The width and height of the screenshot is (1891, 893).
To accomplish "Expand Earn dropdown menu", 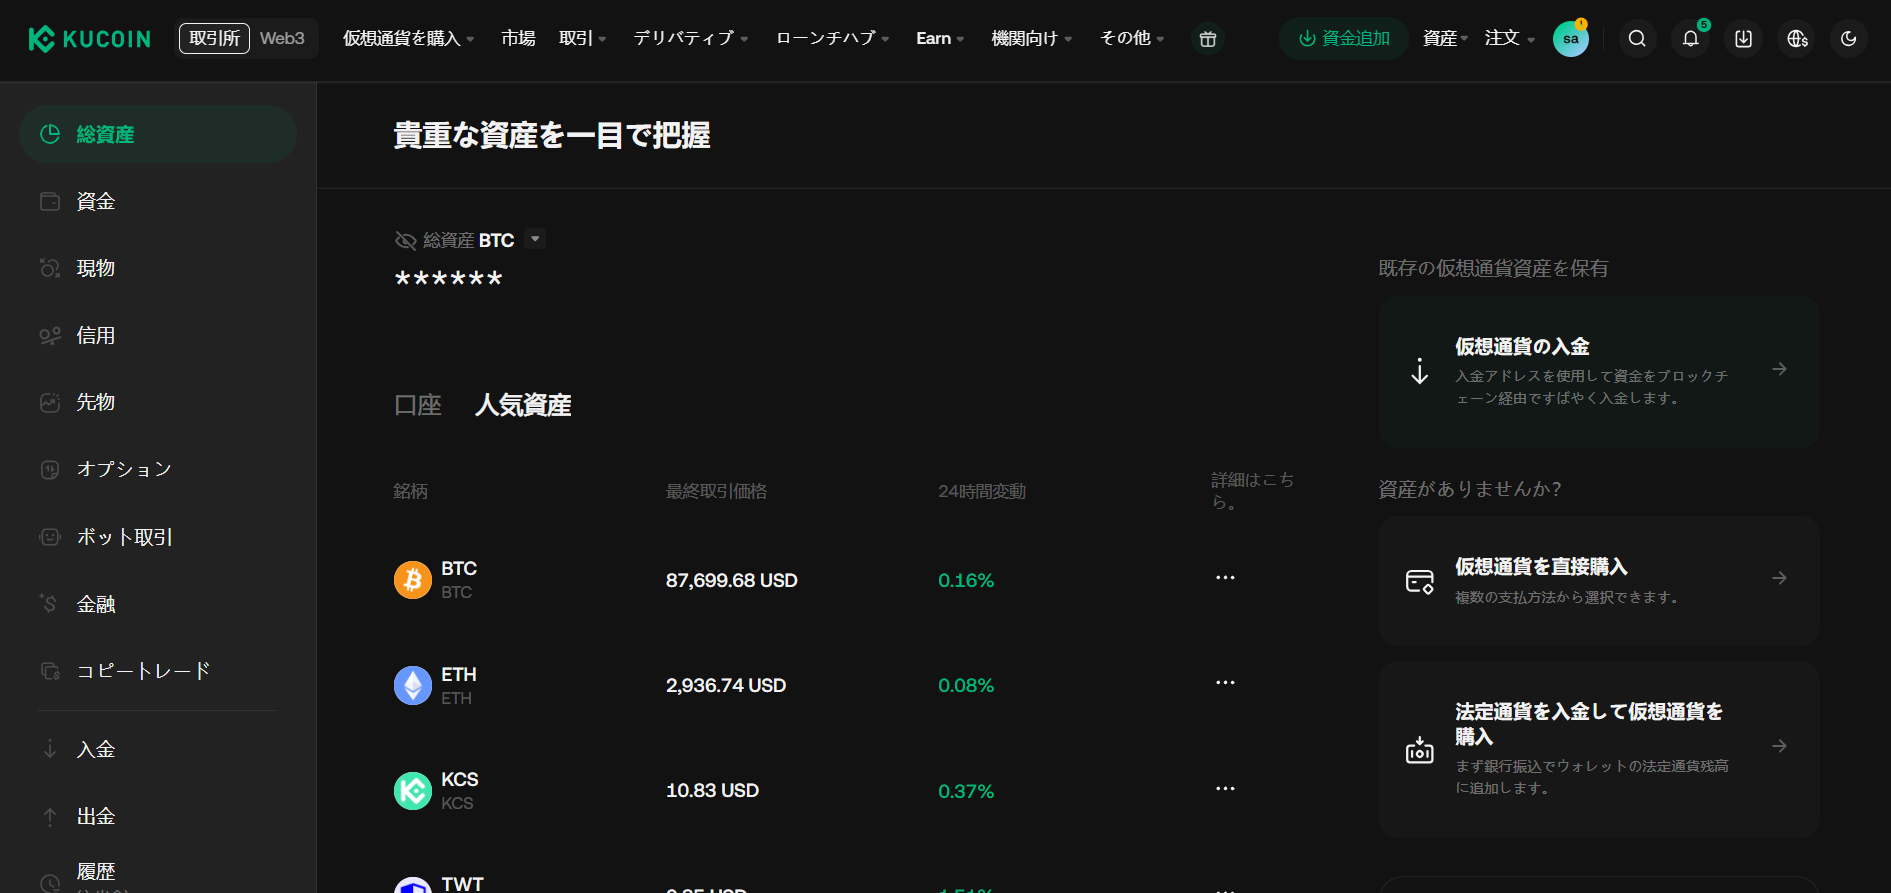I will 940,38.
